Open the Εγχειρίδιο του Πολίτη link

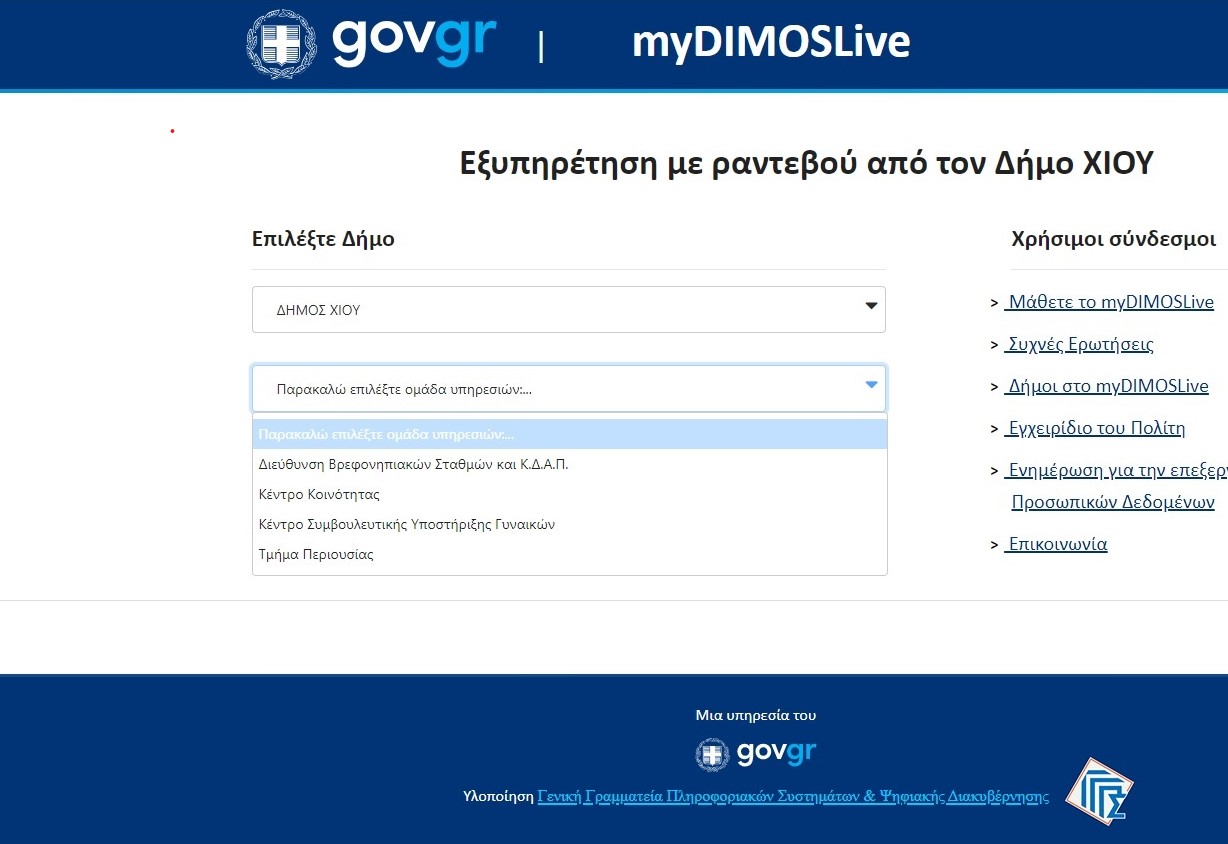tap(1095, 428)
